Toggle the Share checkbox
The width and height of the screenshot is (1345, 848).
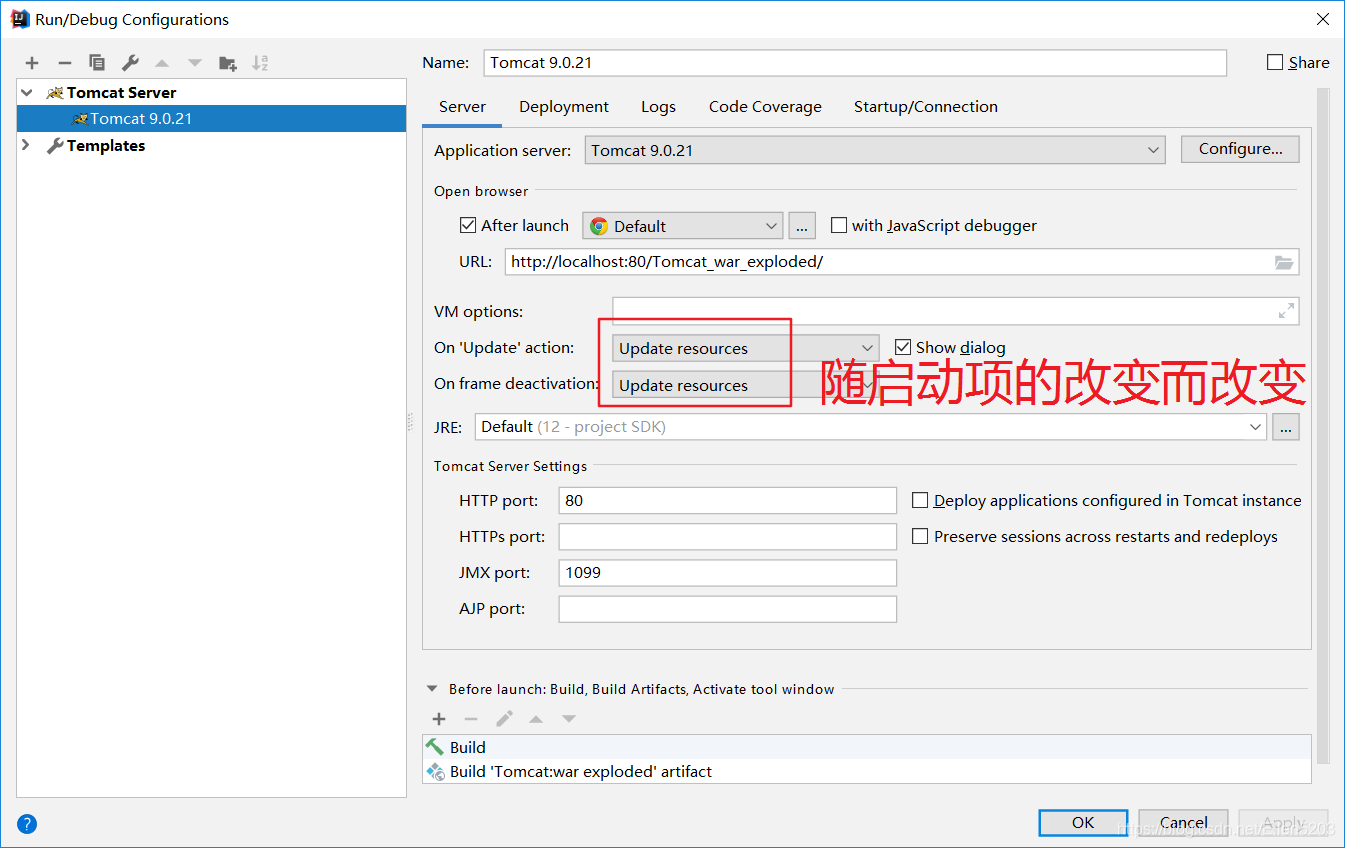[x=1275, y=62]
